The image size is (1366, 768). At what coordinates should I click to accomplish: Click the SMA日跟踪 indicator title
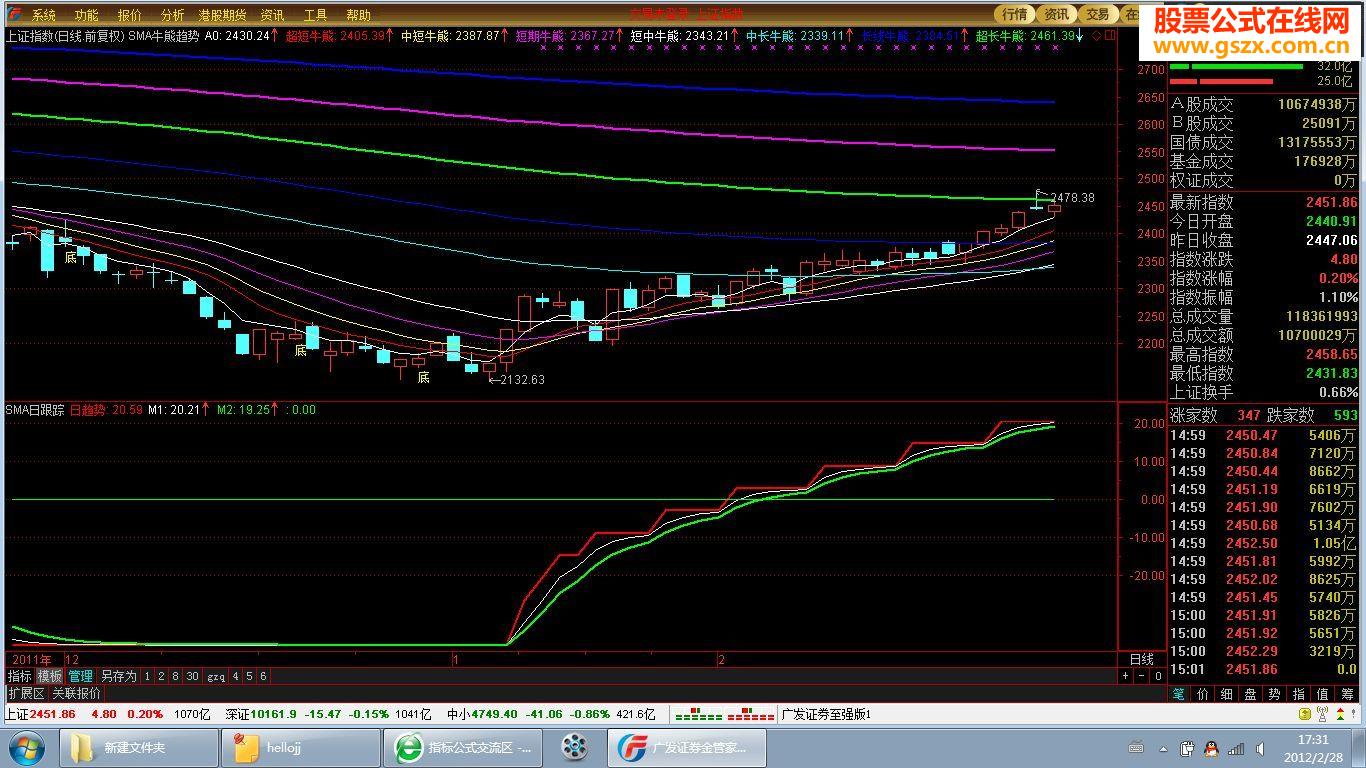pyautogui.click(x=35, y=409)
